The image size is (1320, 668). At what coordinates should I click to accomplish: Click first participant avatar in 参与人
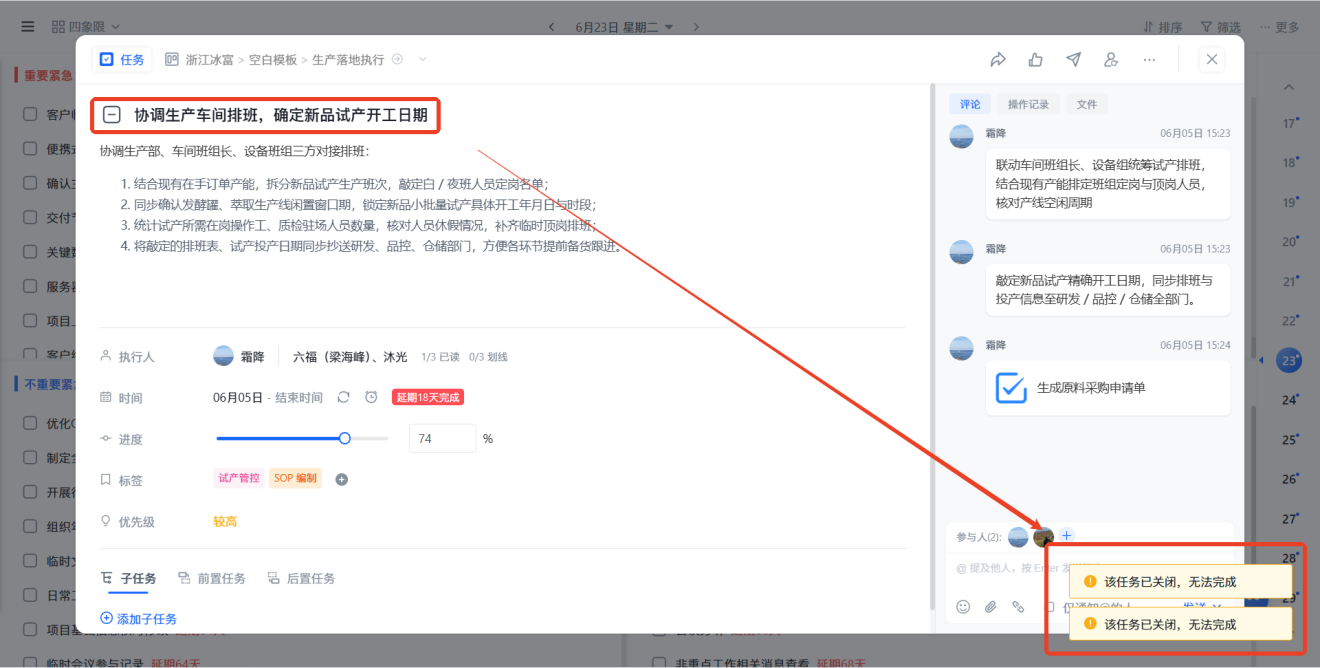click(1018, 537)
